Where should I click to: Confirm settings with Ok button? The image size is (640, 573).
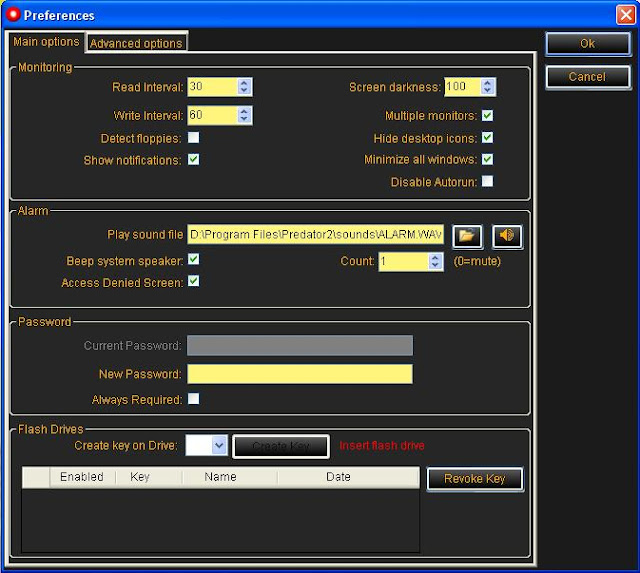tap(588, 43)
